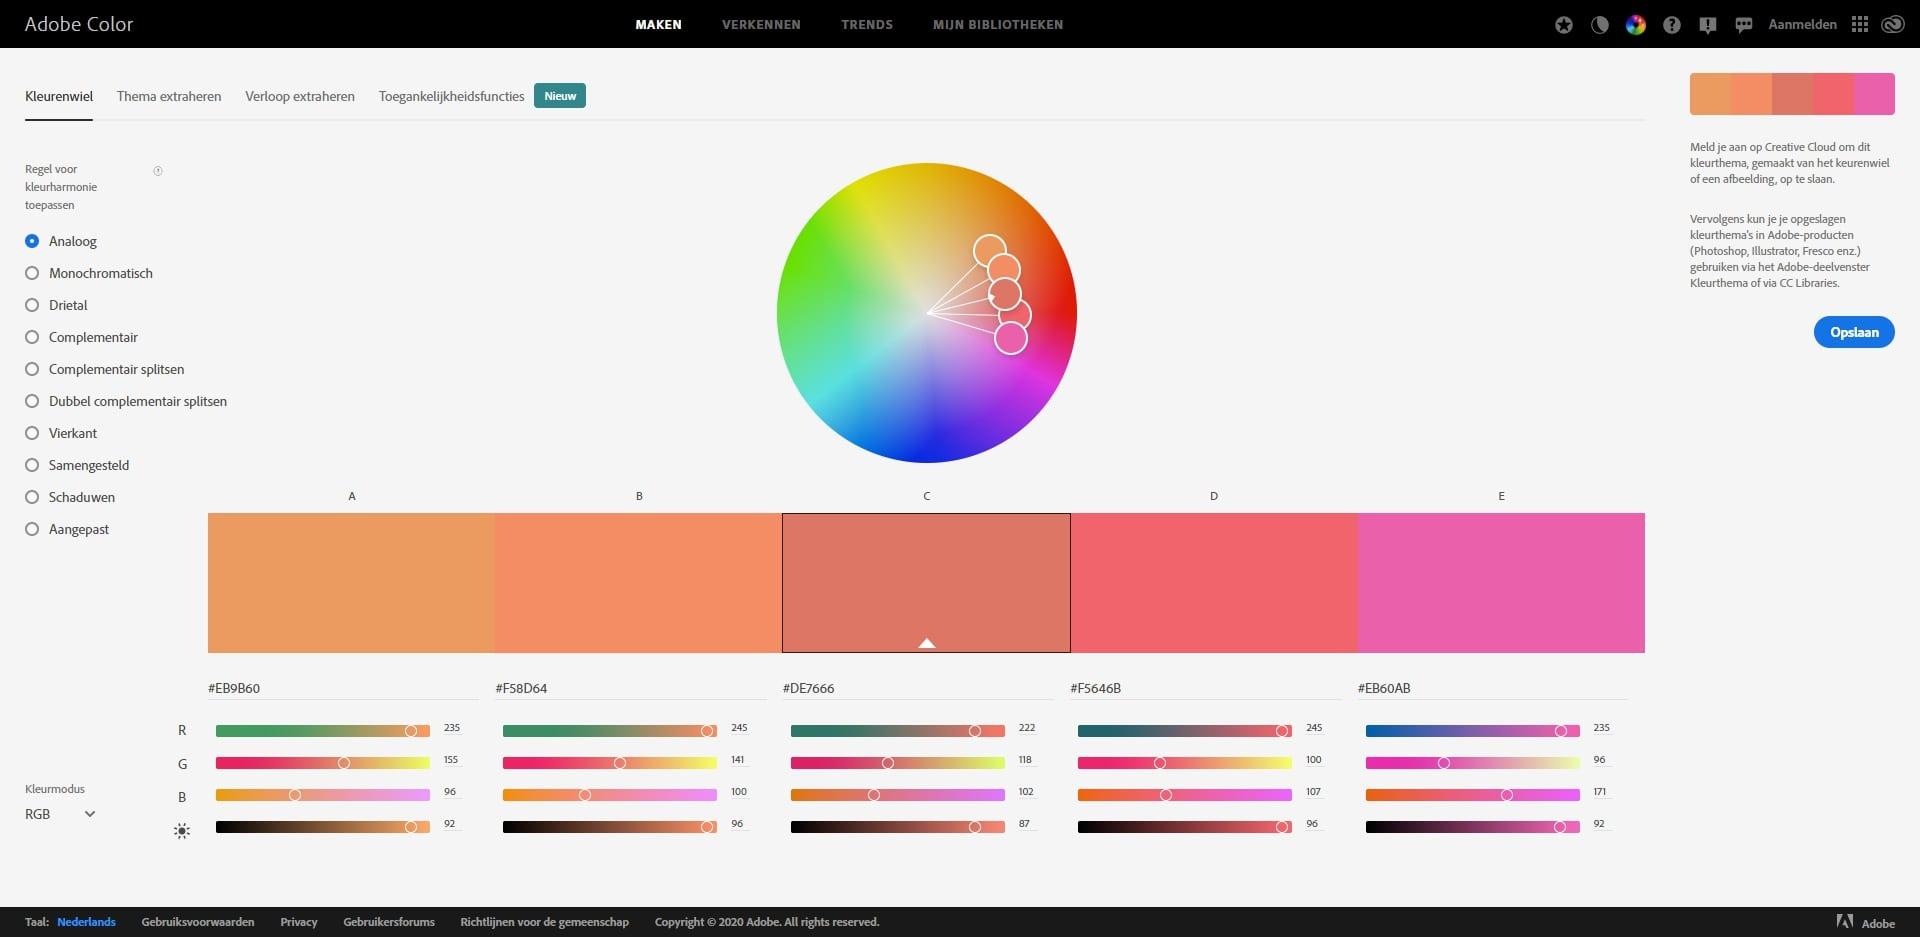The height and width of the screenshot is (937, 1920).
Task: Choose Complementair splitsen option
Action: coord(105,369)
